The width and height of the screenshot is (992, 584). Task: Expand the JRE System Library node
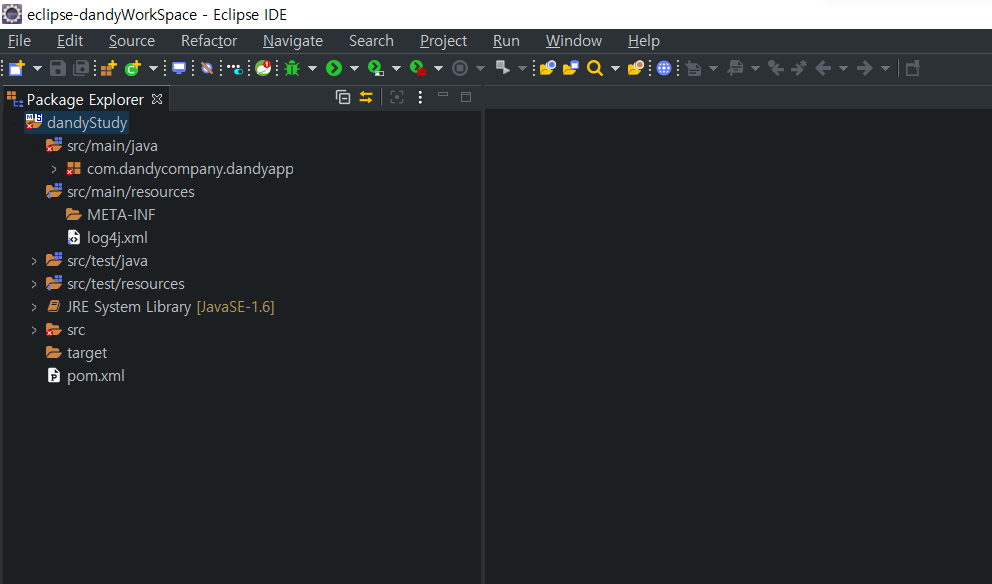[34, 307]
